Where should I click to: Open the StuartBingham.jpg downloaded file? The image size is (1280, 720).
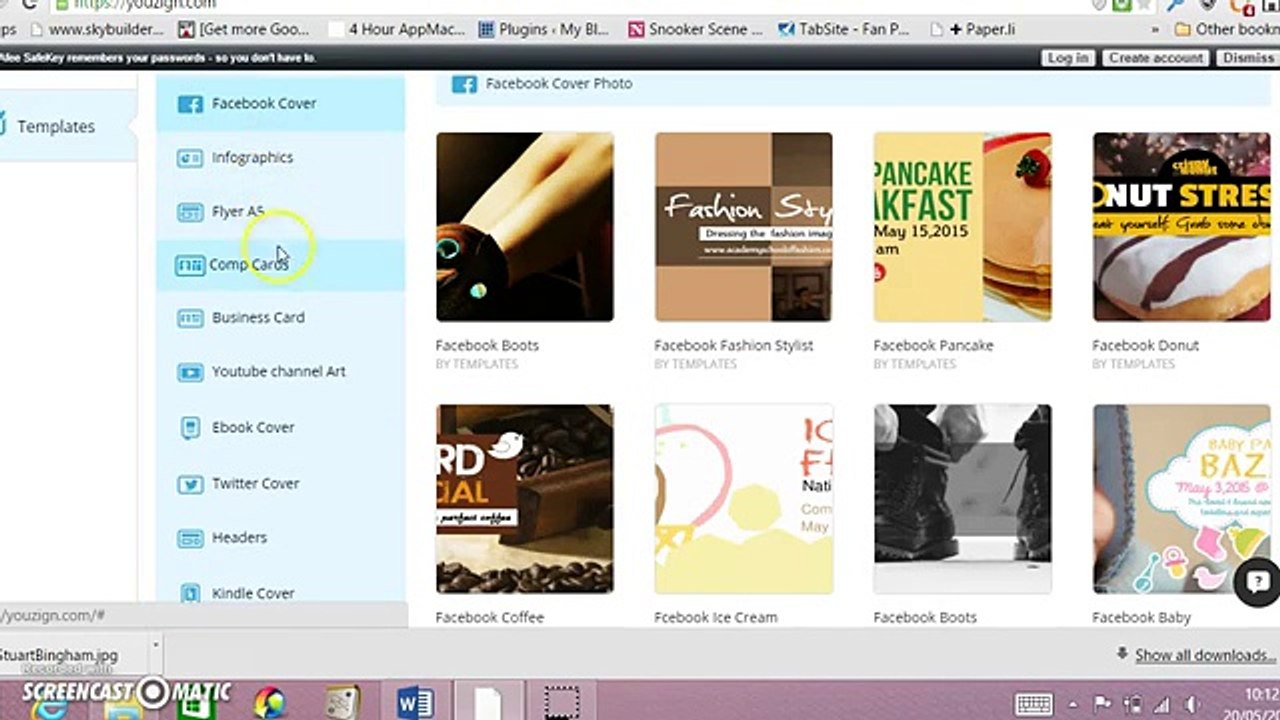pyautogui.click(x=59, y=655)
